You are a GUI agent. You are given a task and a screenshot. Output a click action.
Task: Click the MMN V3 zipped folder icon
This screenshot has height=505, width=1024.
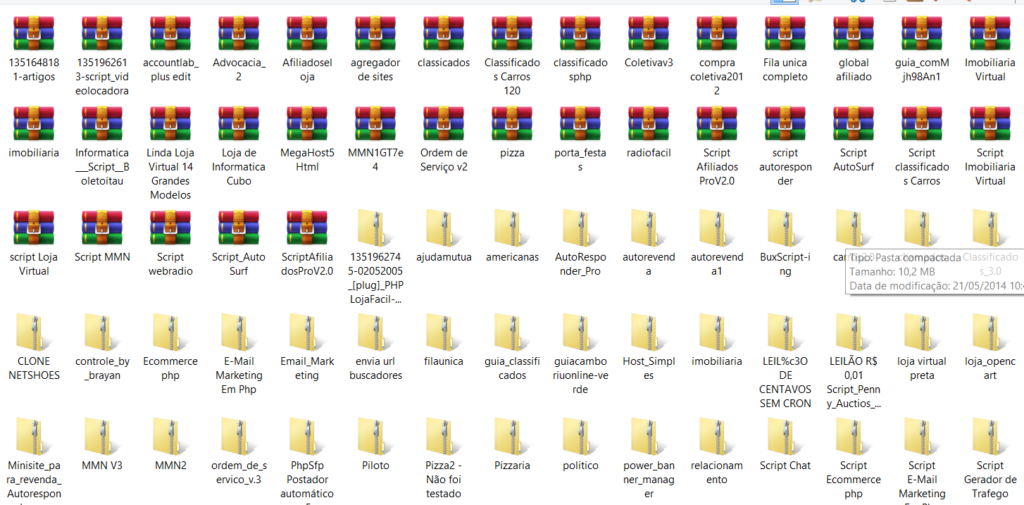(x=102, y=436)
